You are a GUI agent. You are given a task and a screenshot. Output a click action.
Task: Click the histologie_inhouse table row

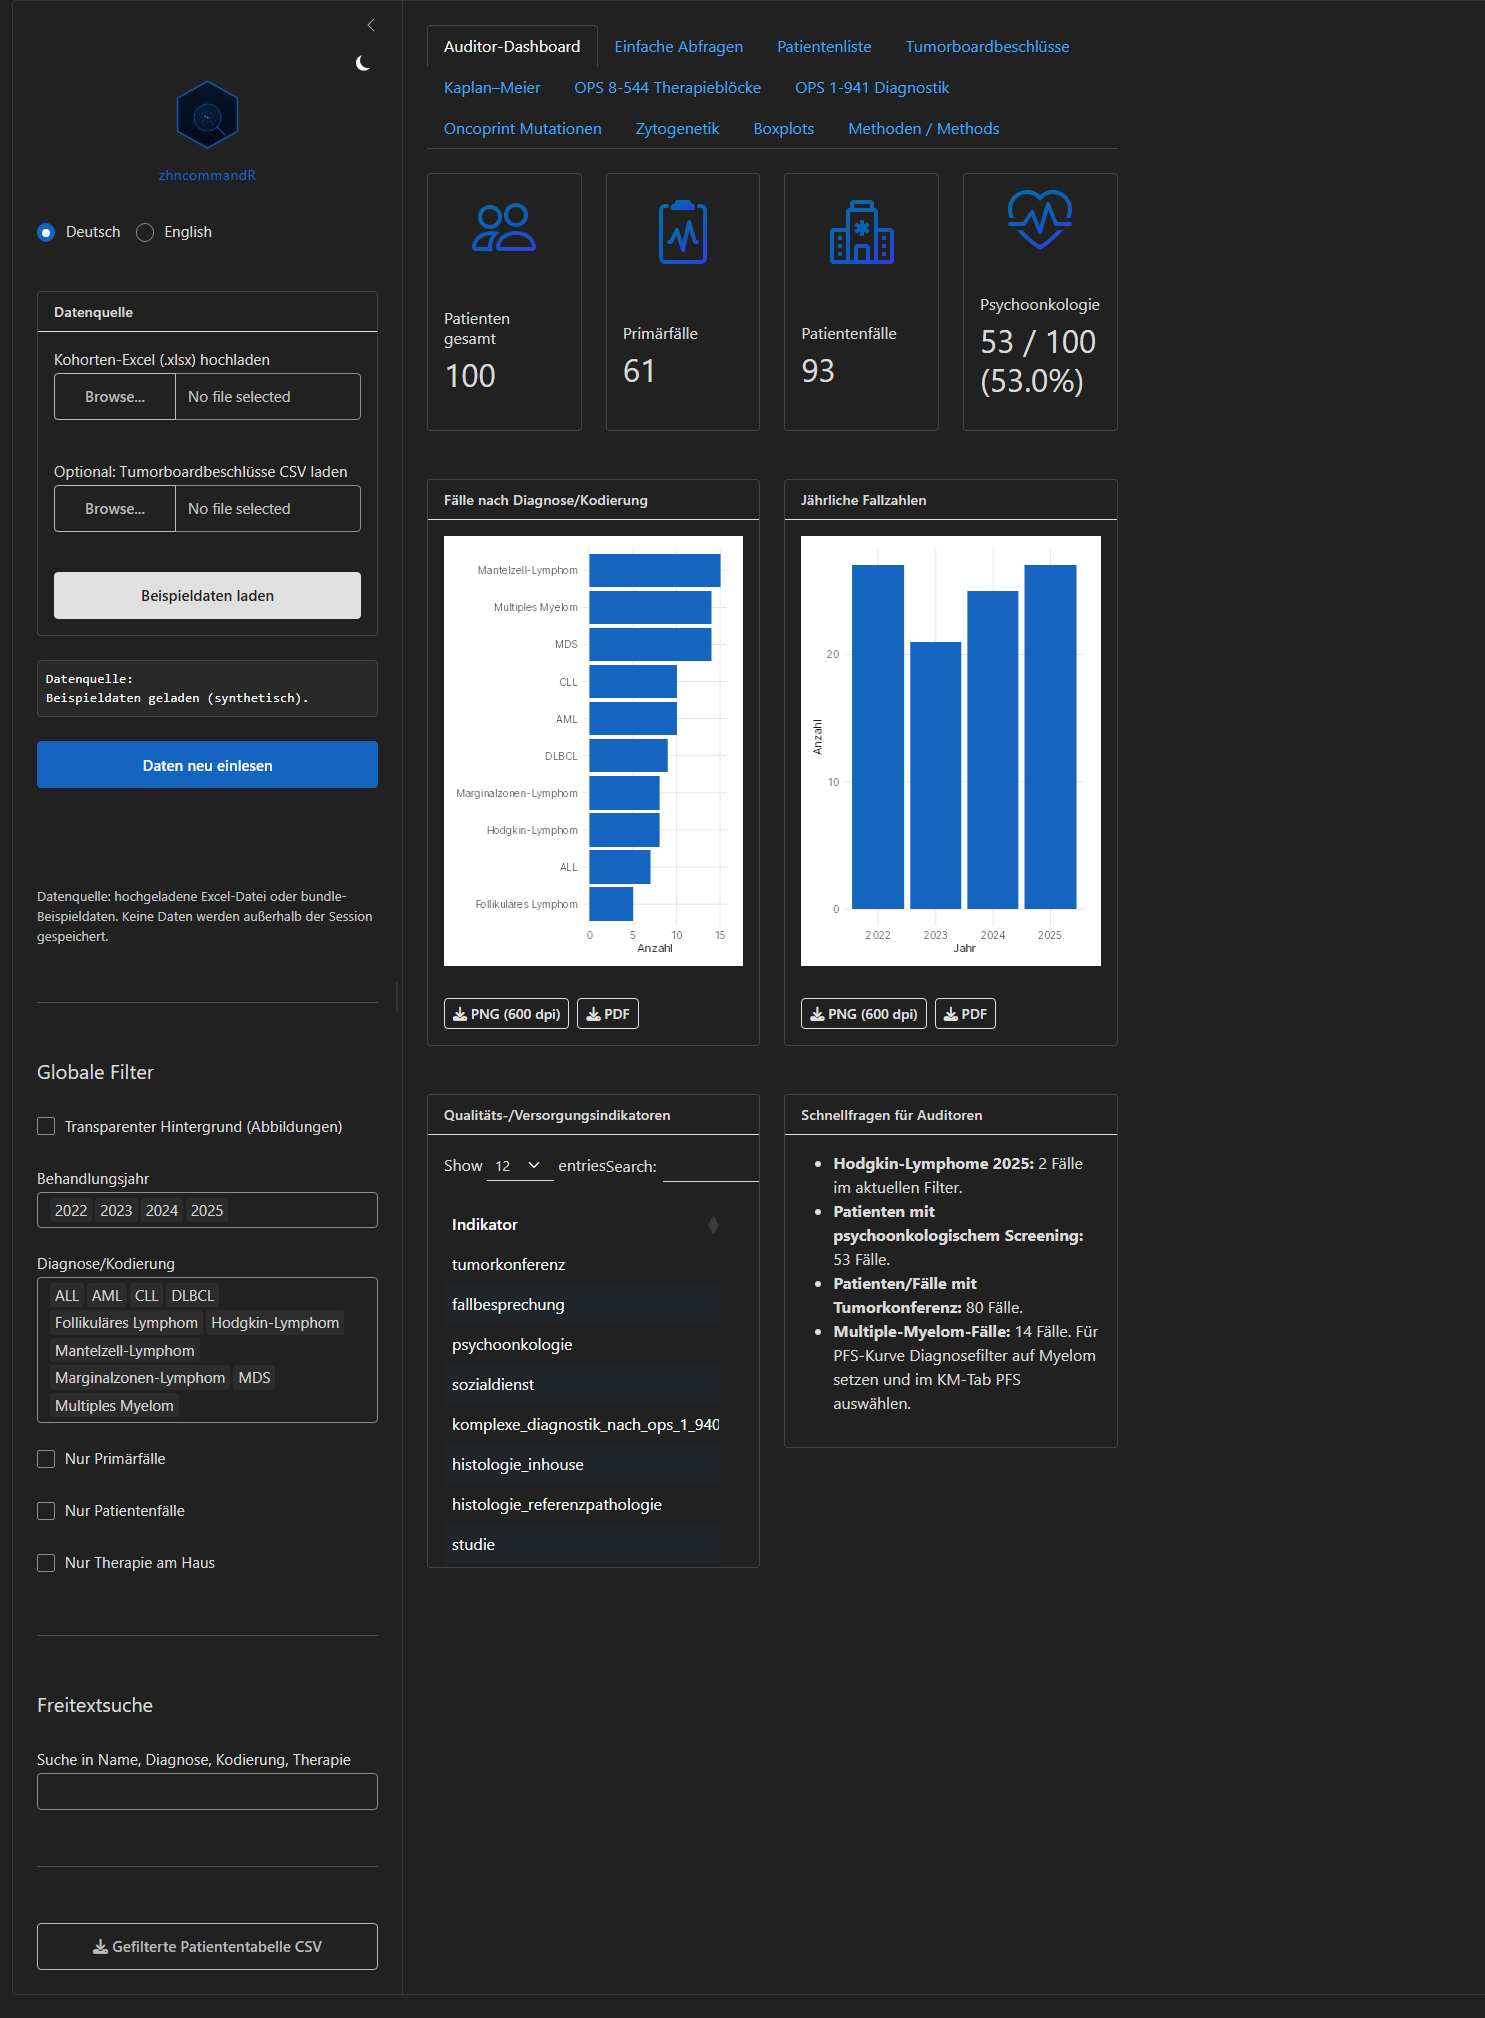581,1465
